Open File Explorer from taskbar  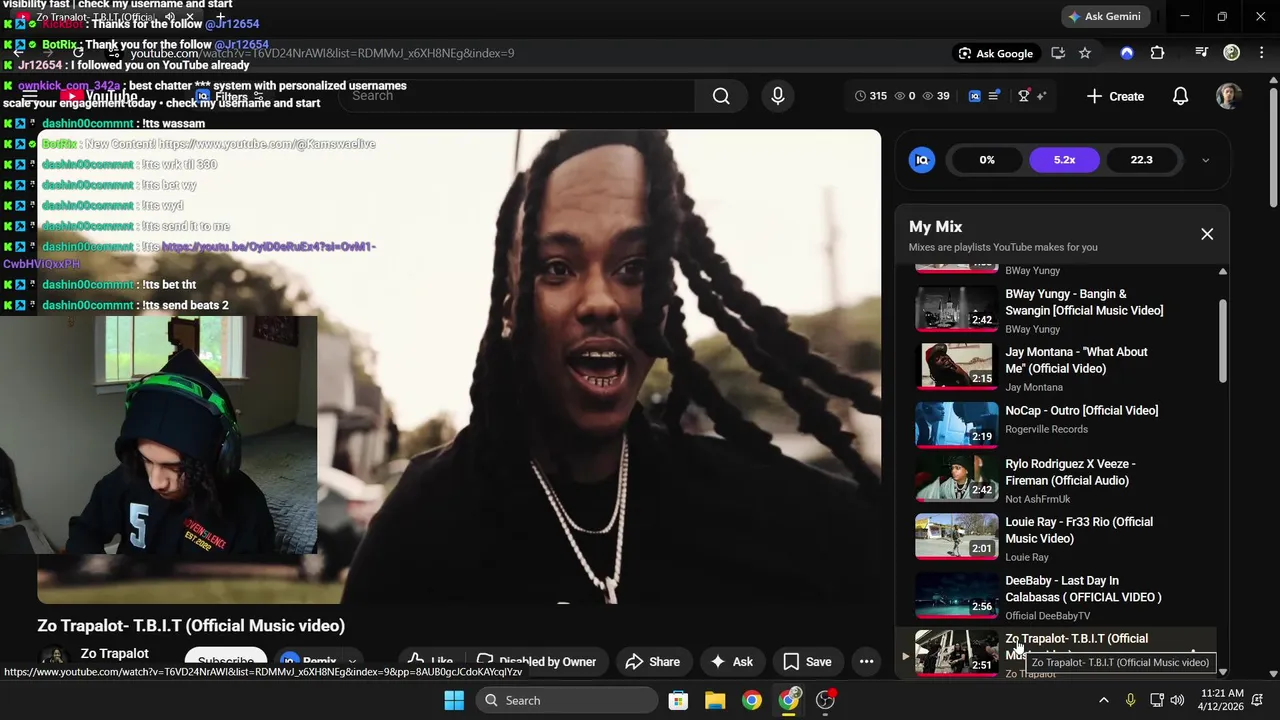[715, 700]
